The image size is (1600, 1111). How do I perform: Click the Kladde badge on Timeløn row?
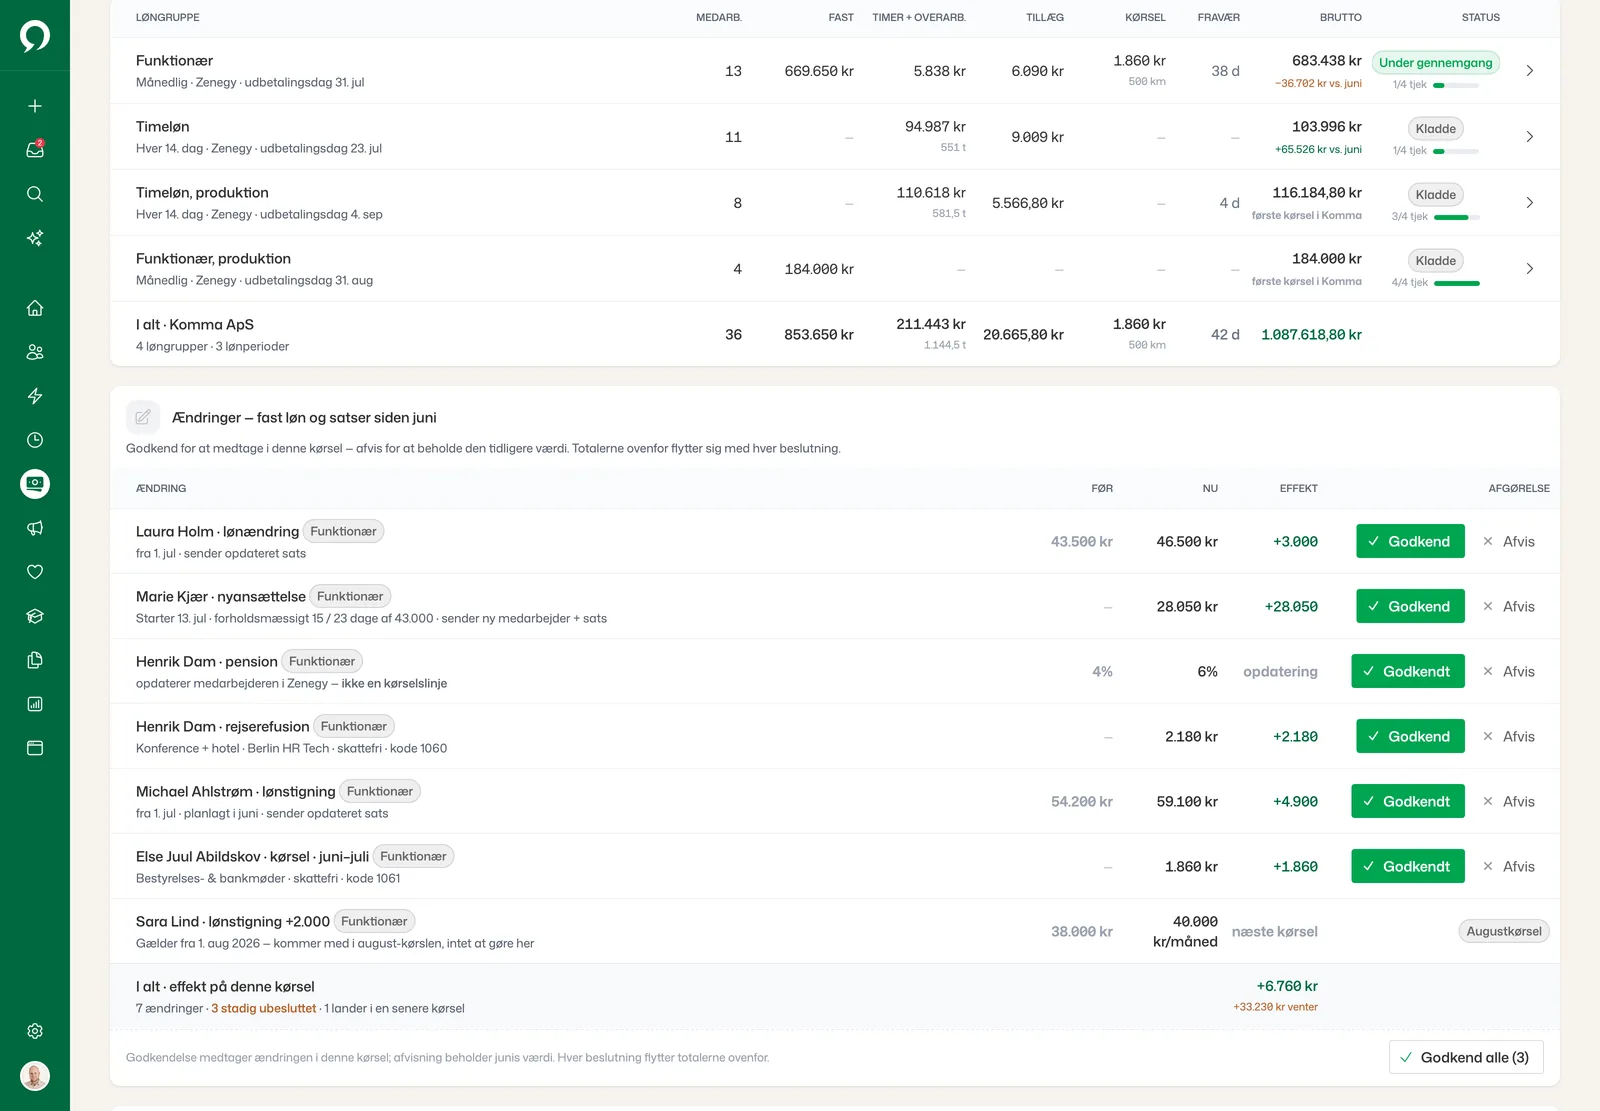click(x=1436, y=128)
